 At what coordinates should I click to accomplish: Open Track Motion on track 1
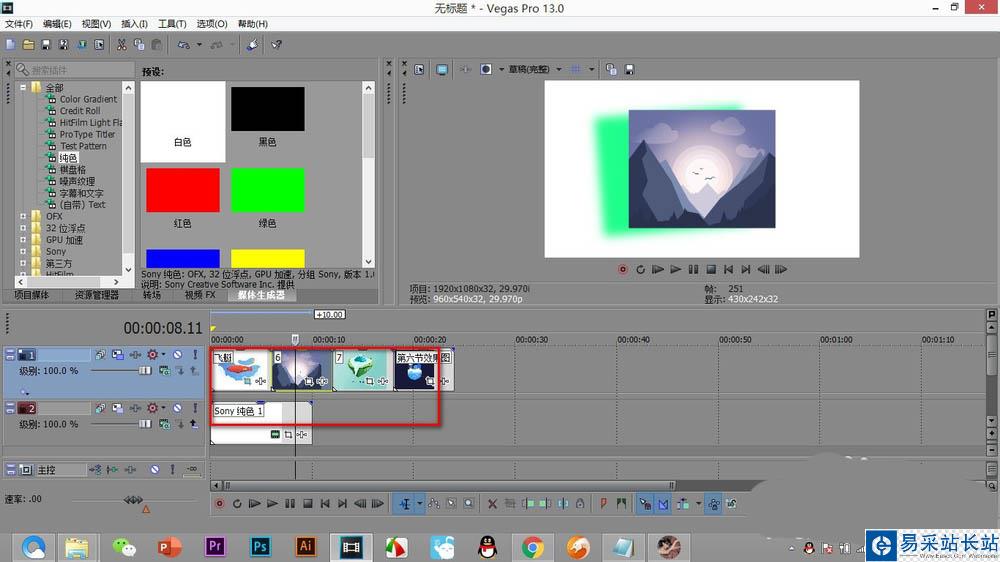pos(118,355)
